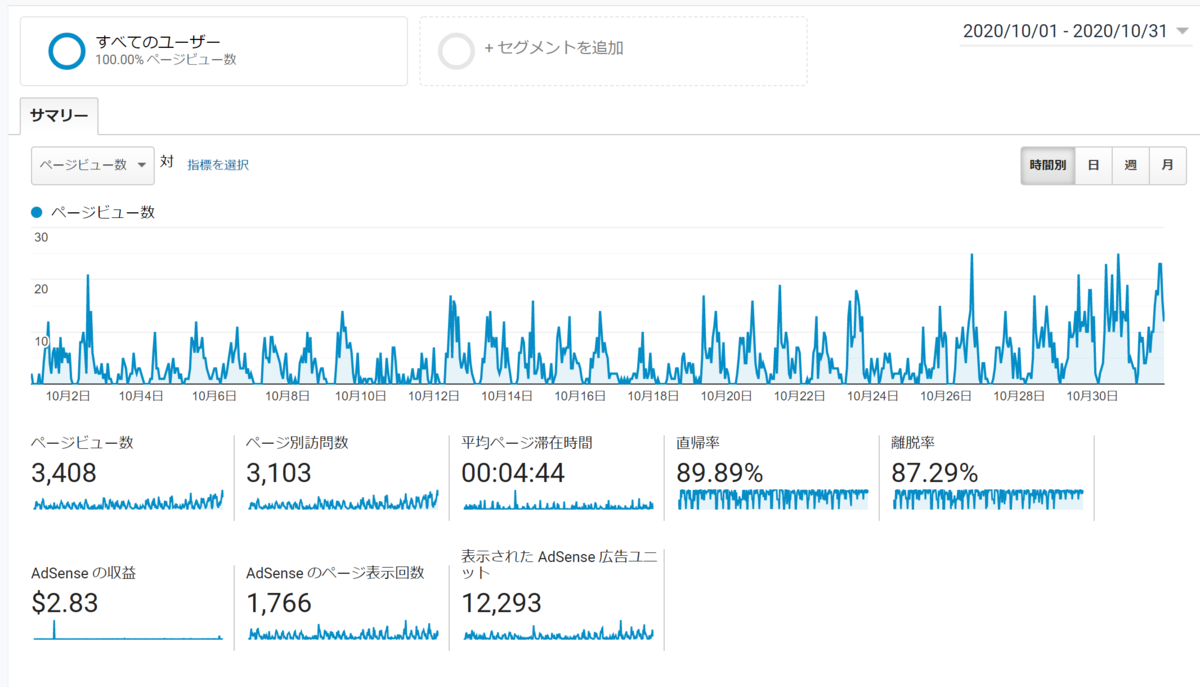Select the 日 granularity button
Viewport: 1200px width, 687px height.
point(1093,165)
